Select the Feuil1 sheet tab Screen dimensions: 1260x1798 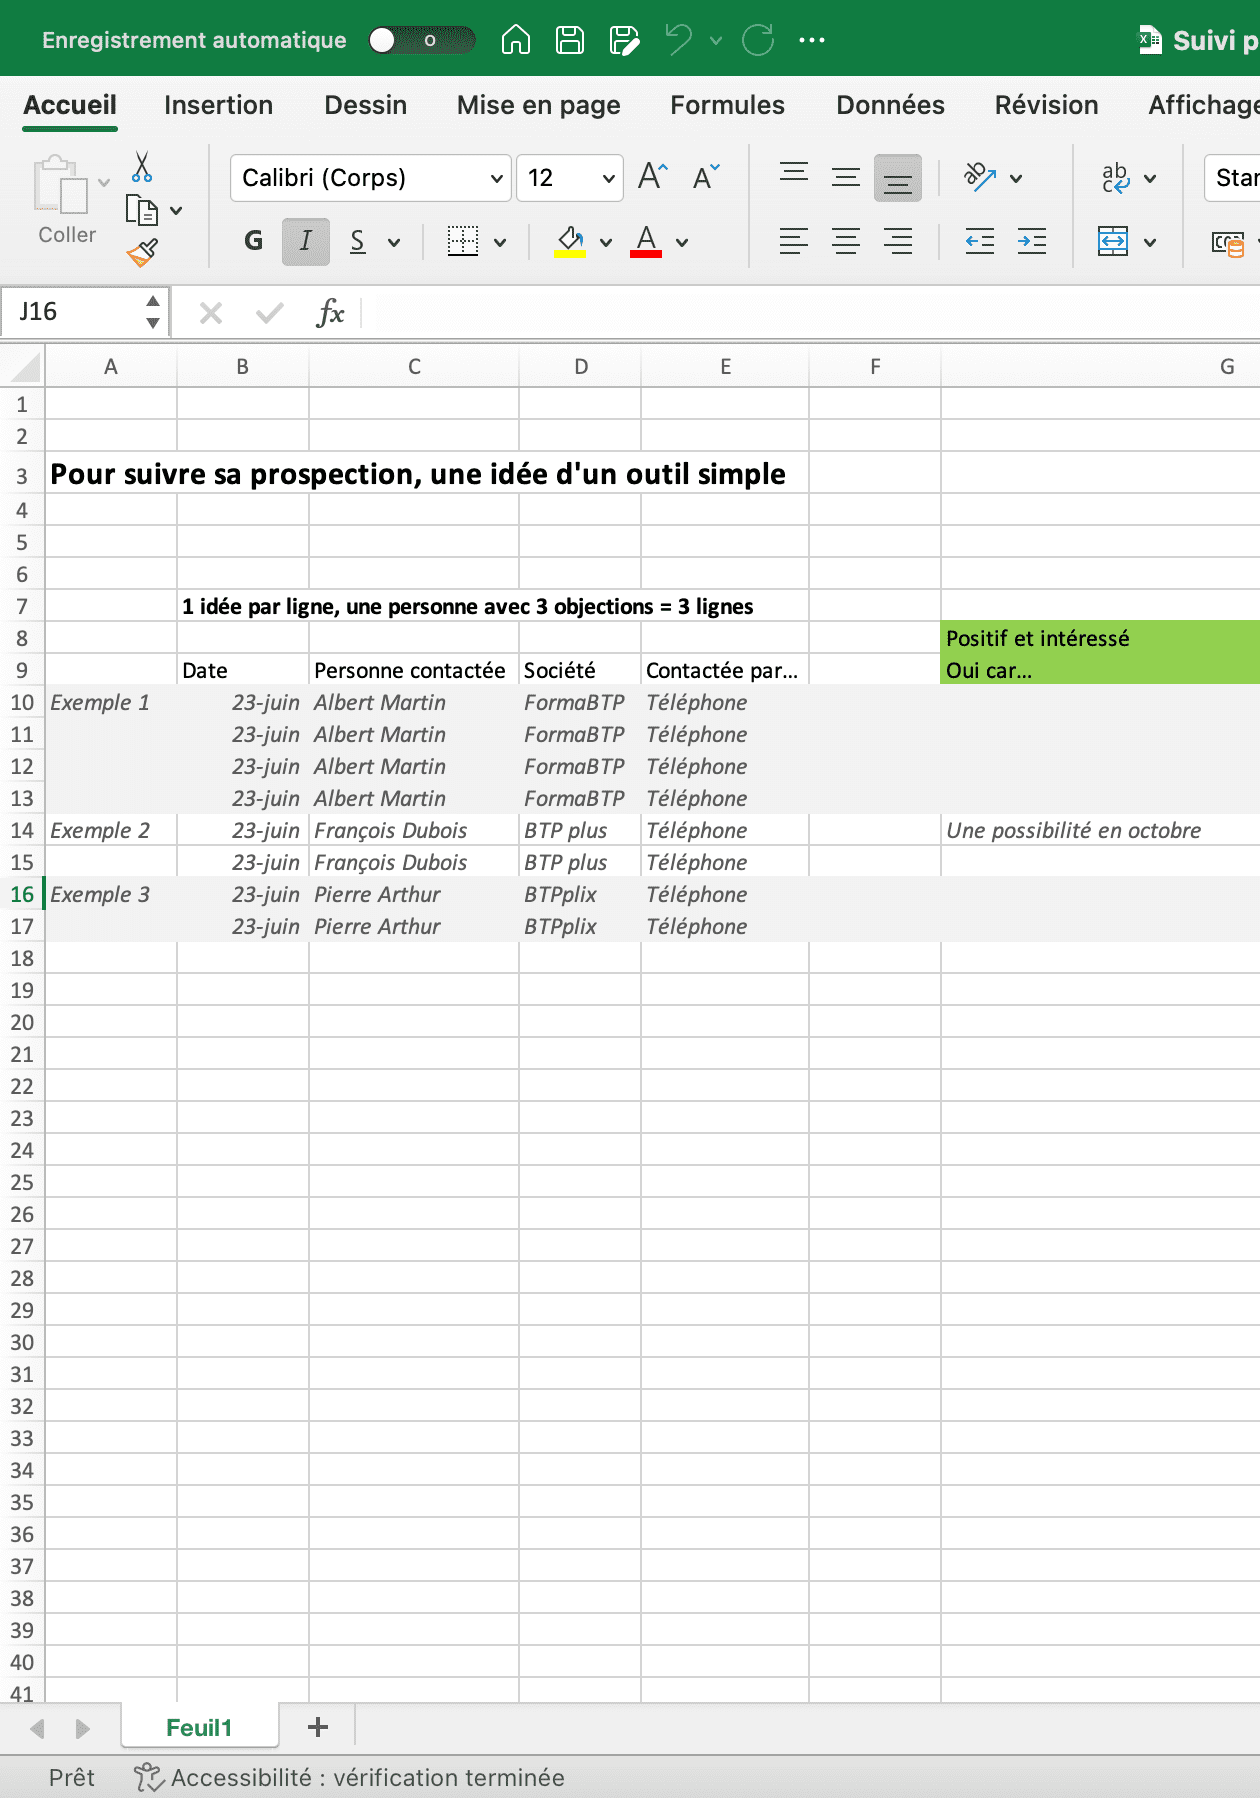(x=199, y=1728)
